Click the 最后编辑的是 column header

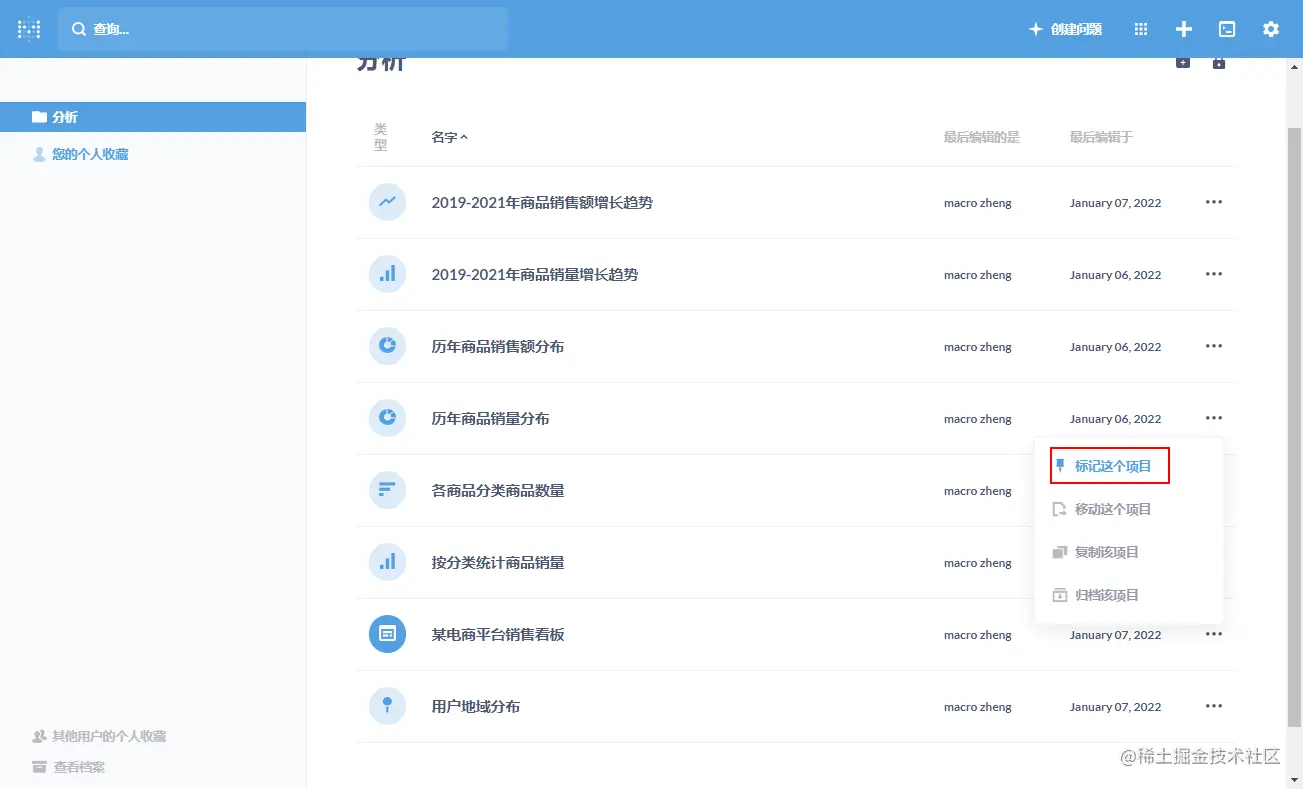tap(982, 137)
